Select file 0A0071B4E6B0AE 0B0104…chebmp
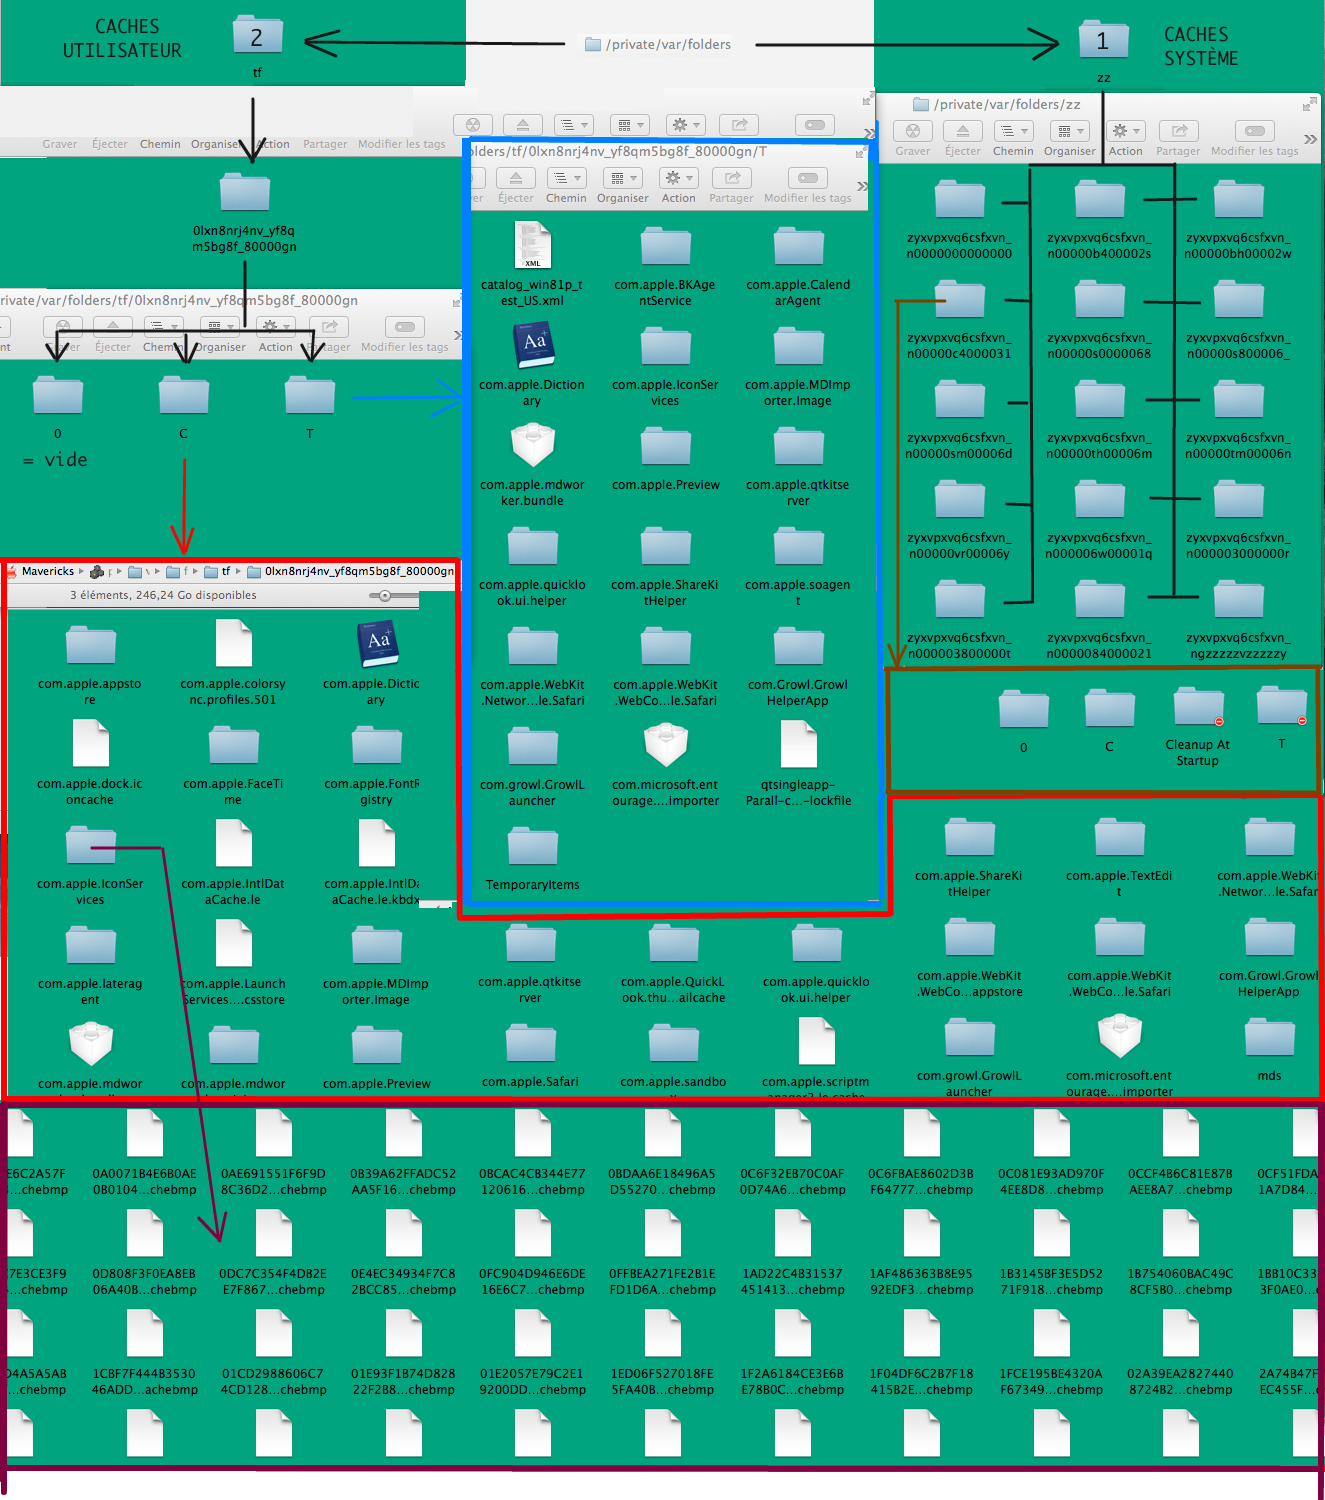1325x1500 pixels. coord(144,1135)
